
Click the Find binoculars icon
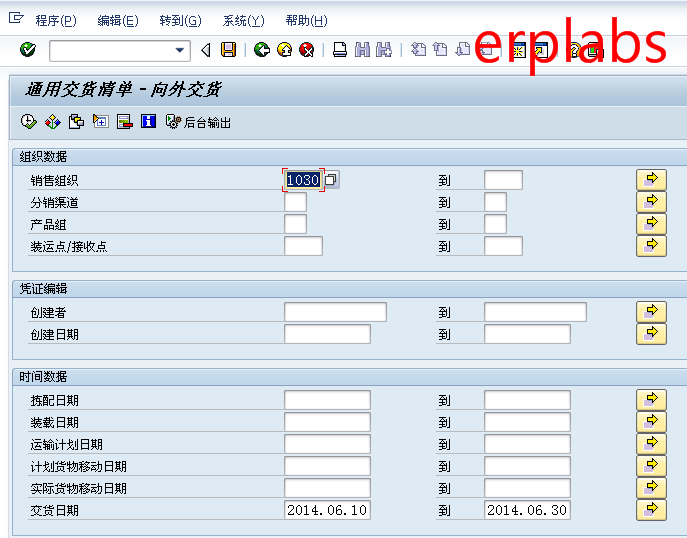click(x=362, y=50)
